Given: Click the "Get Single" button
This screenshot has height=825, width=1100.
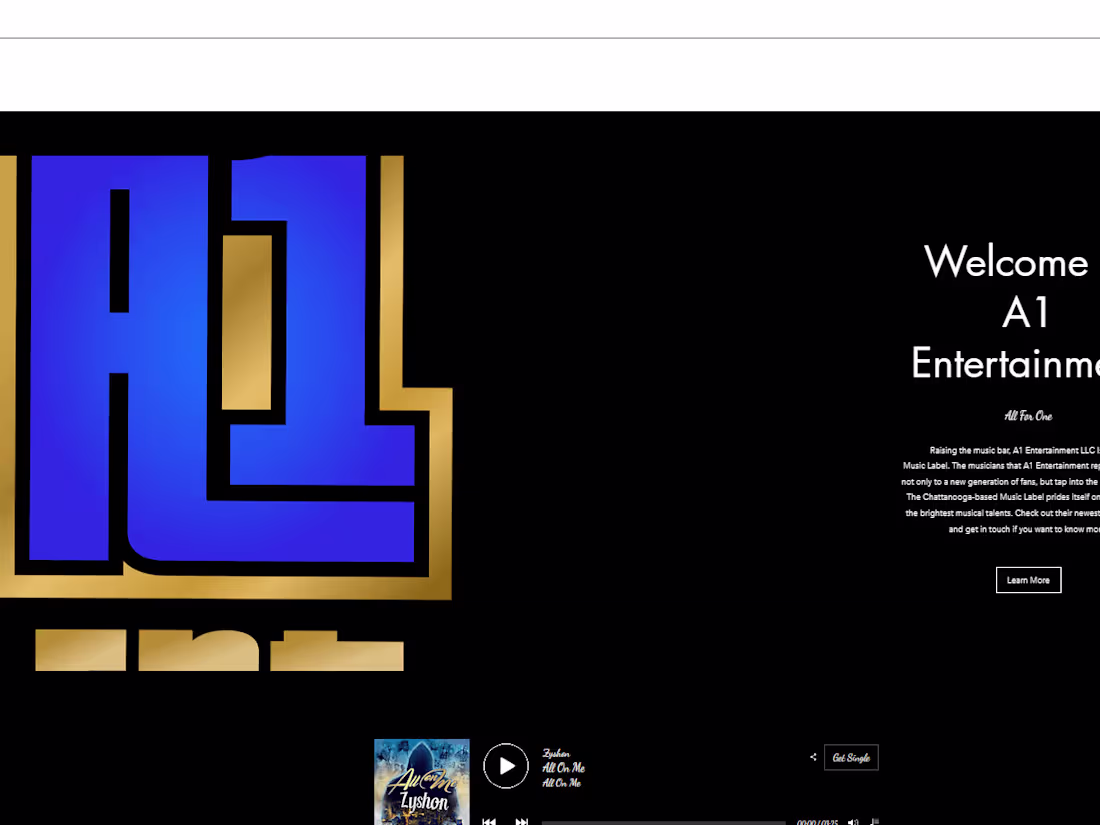Looking at the screenshot, I should pos(851,757).
